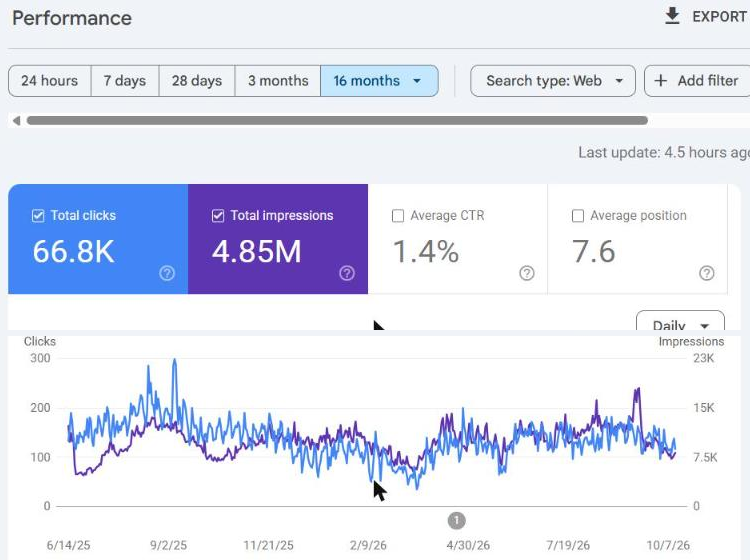Open help icon for Average CTR
This screenshot has width=750, height=560.
pyautogui.click(x=527, y=273)
